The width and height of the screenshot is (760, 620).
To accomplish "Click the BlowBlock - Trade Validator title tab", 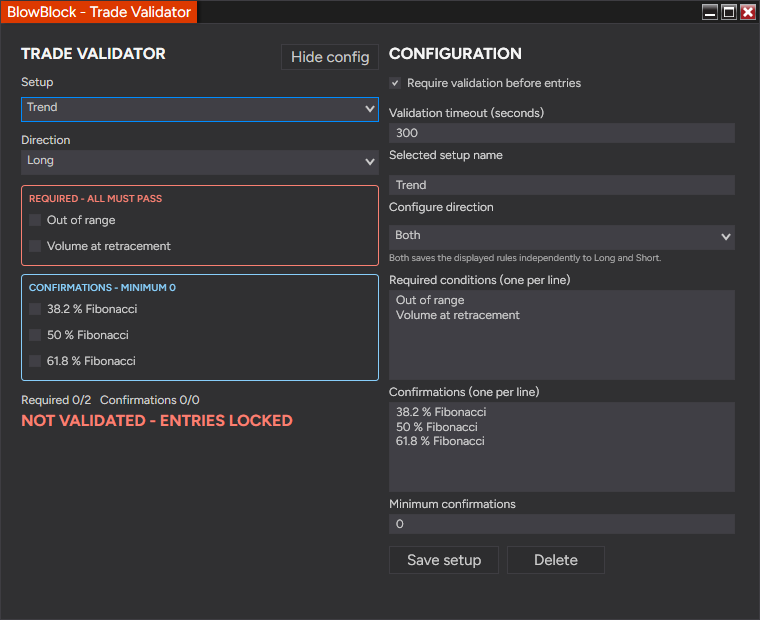I will [x=99, y=12].
